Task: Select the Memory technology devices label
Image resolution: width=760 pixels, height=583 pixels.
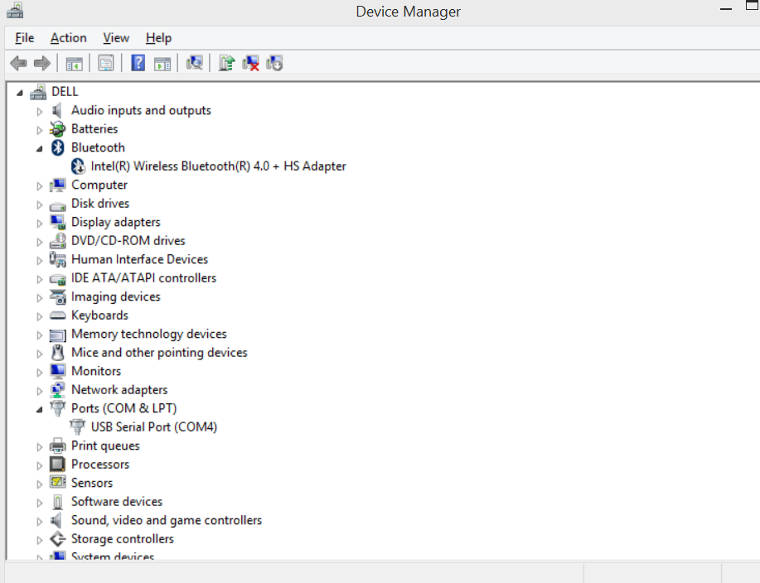Action: click(x=149, y=334)
